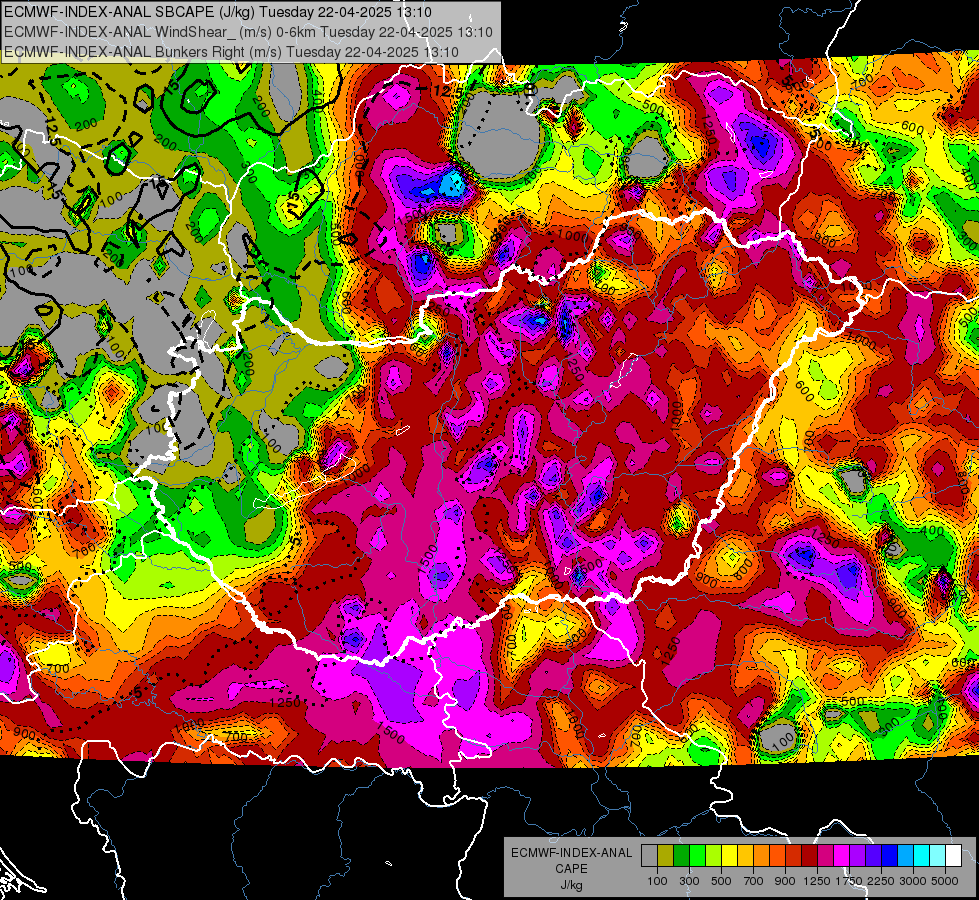Click the legend scale value 3000

pos(913,881)
